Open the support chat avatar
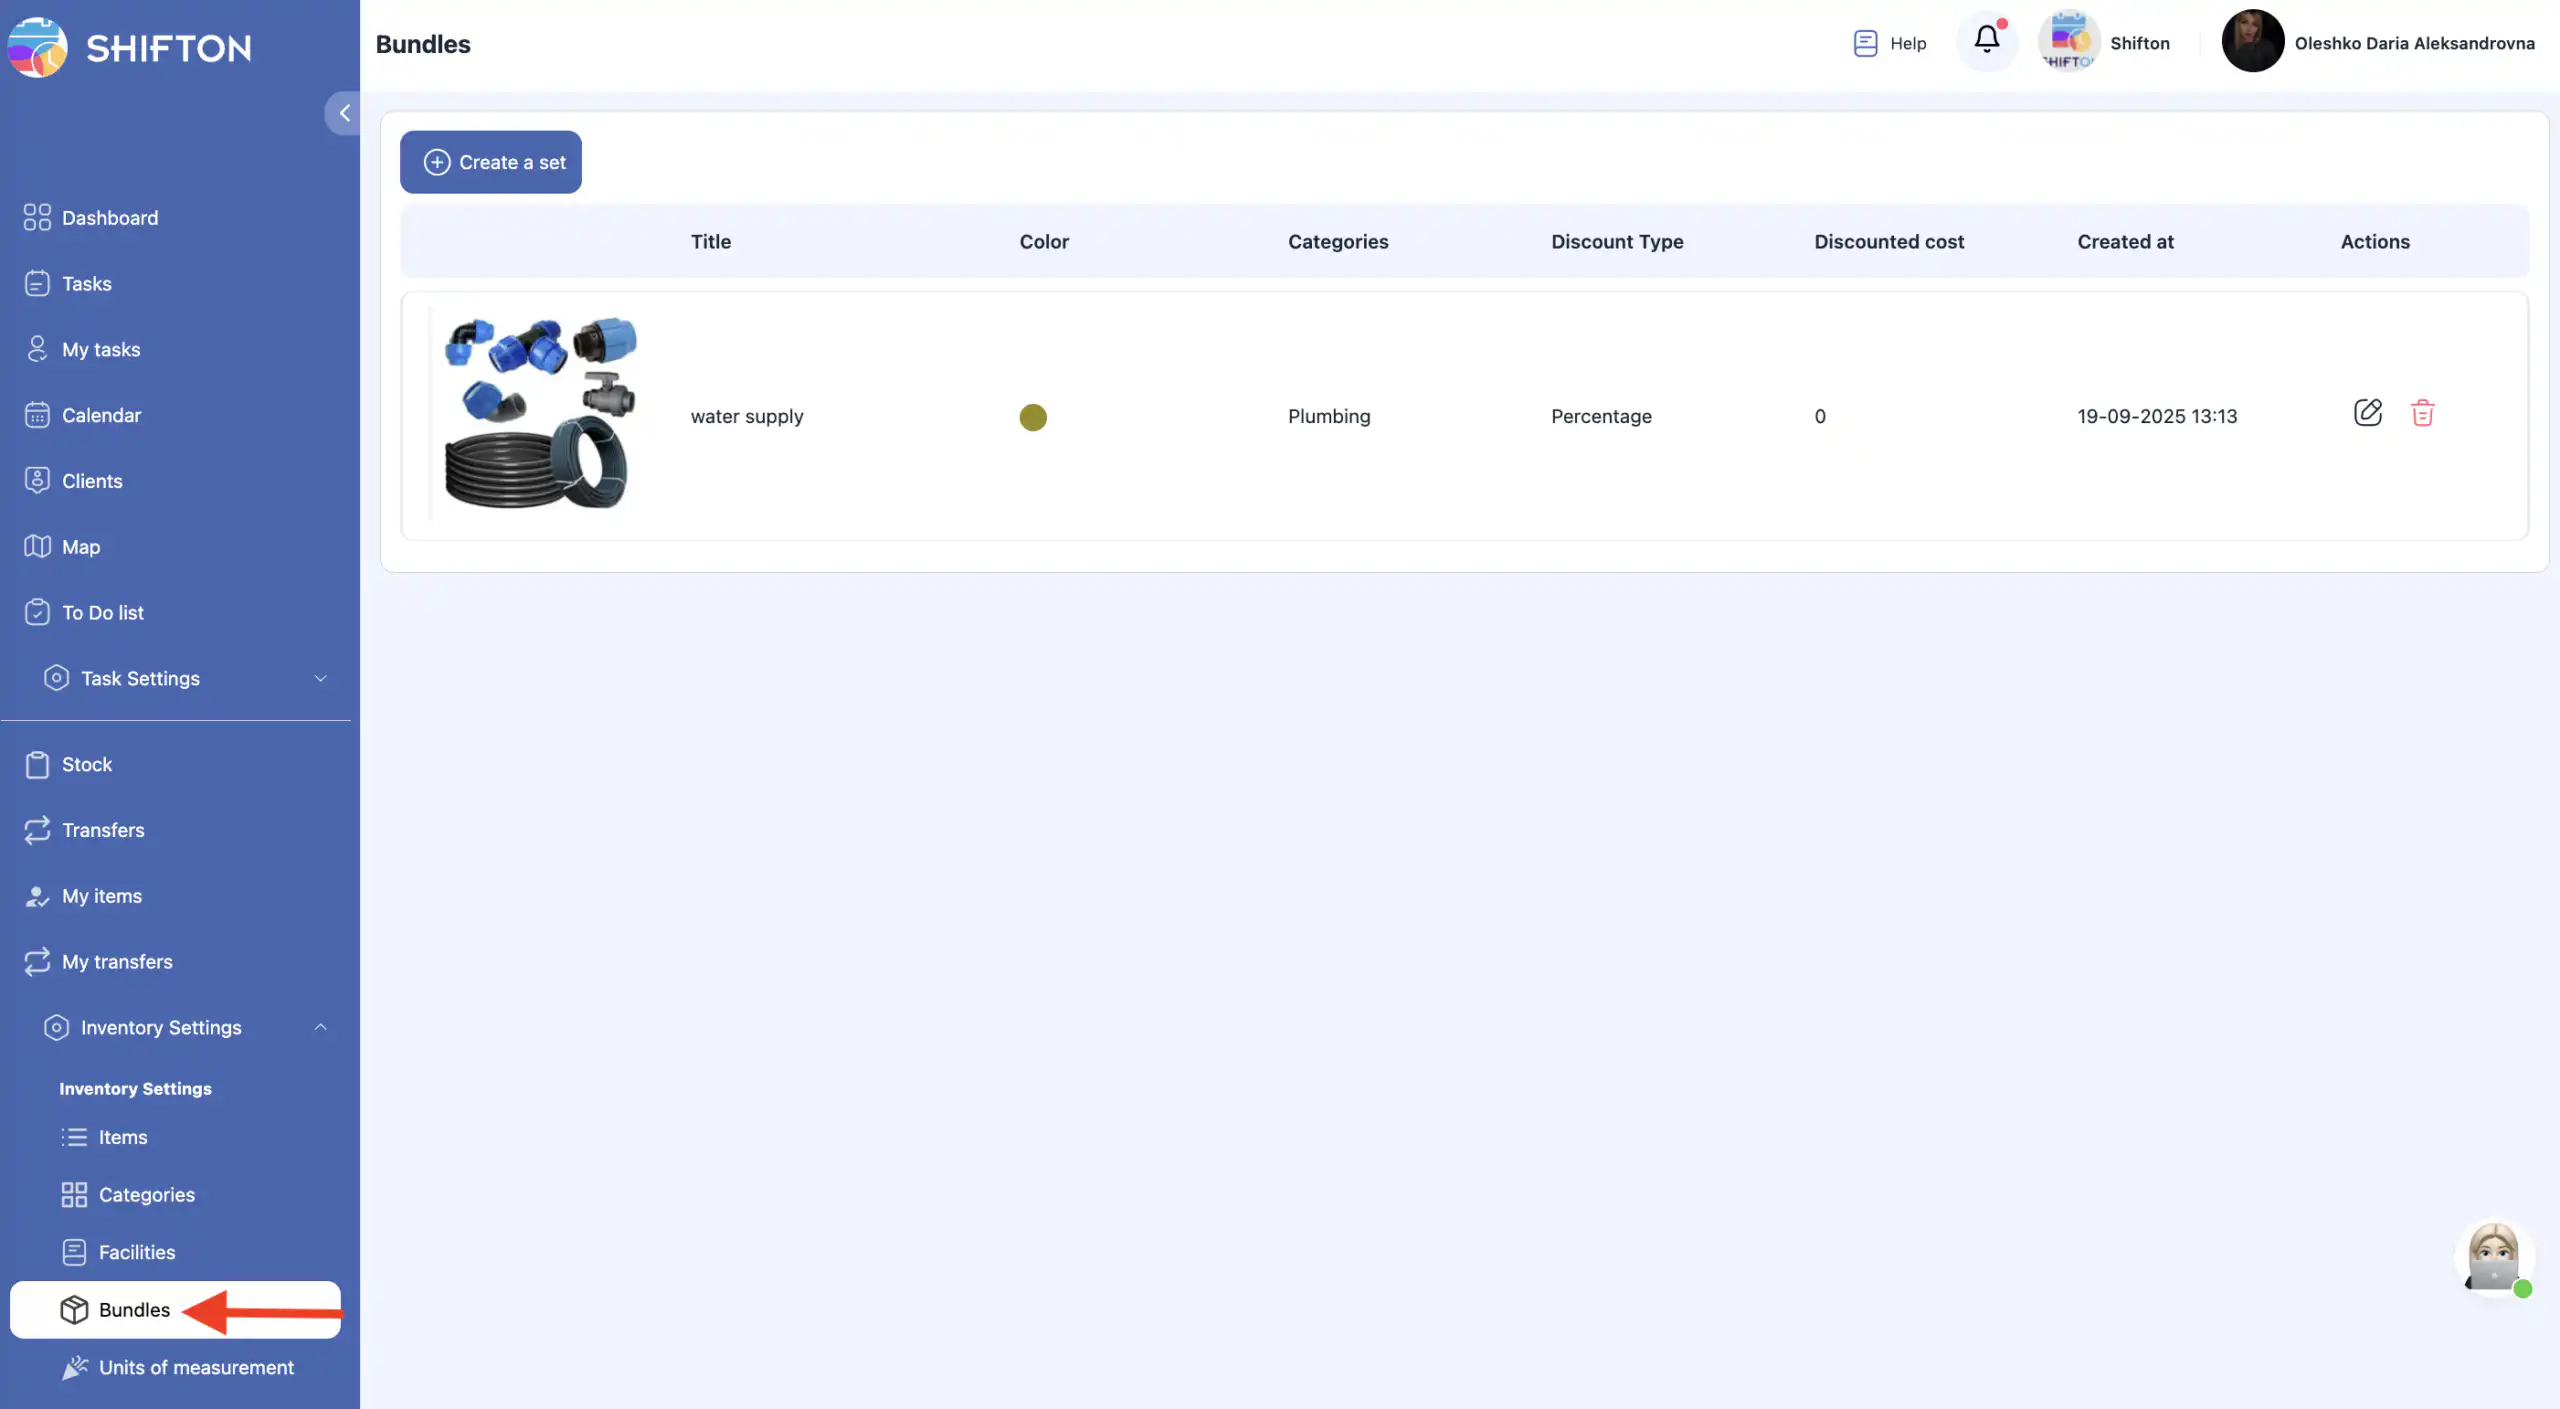This screenshot has height=1409, width=2560. (2493, 1256)
